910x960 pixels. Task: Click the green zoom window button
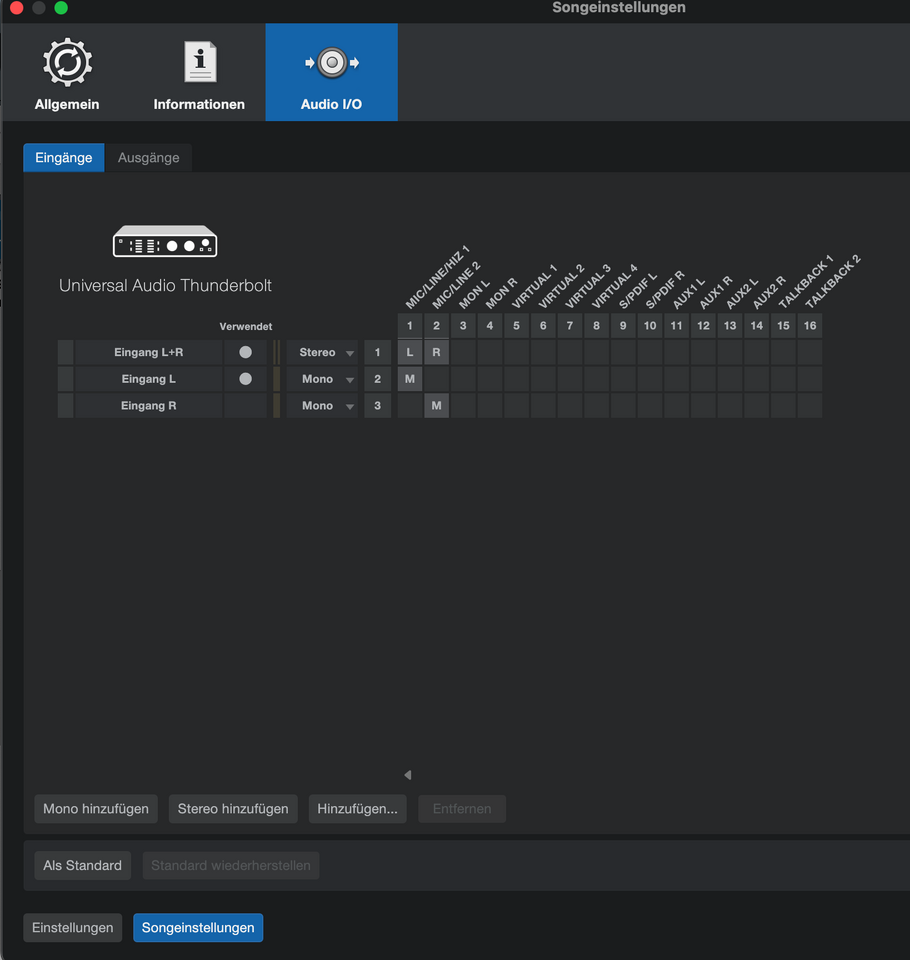point(61,7)
